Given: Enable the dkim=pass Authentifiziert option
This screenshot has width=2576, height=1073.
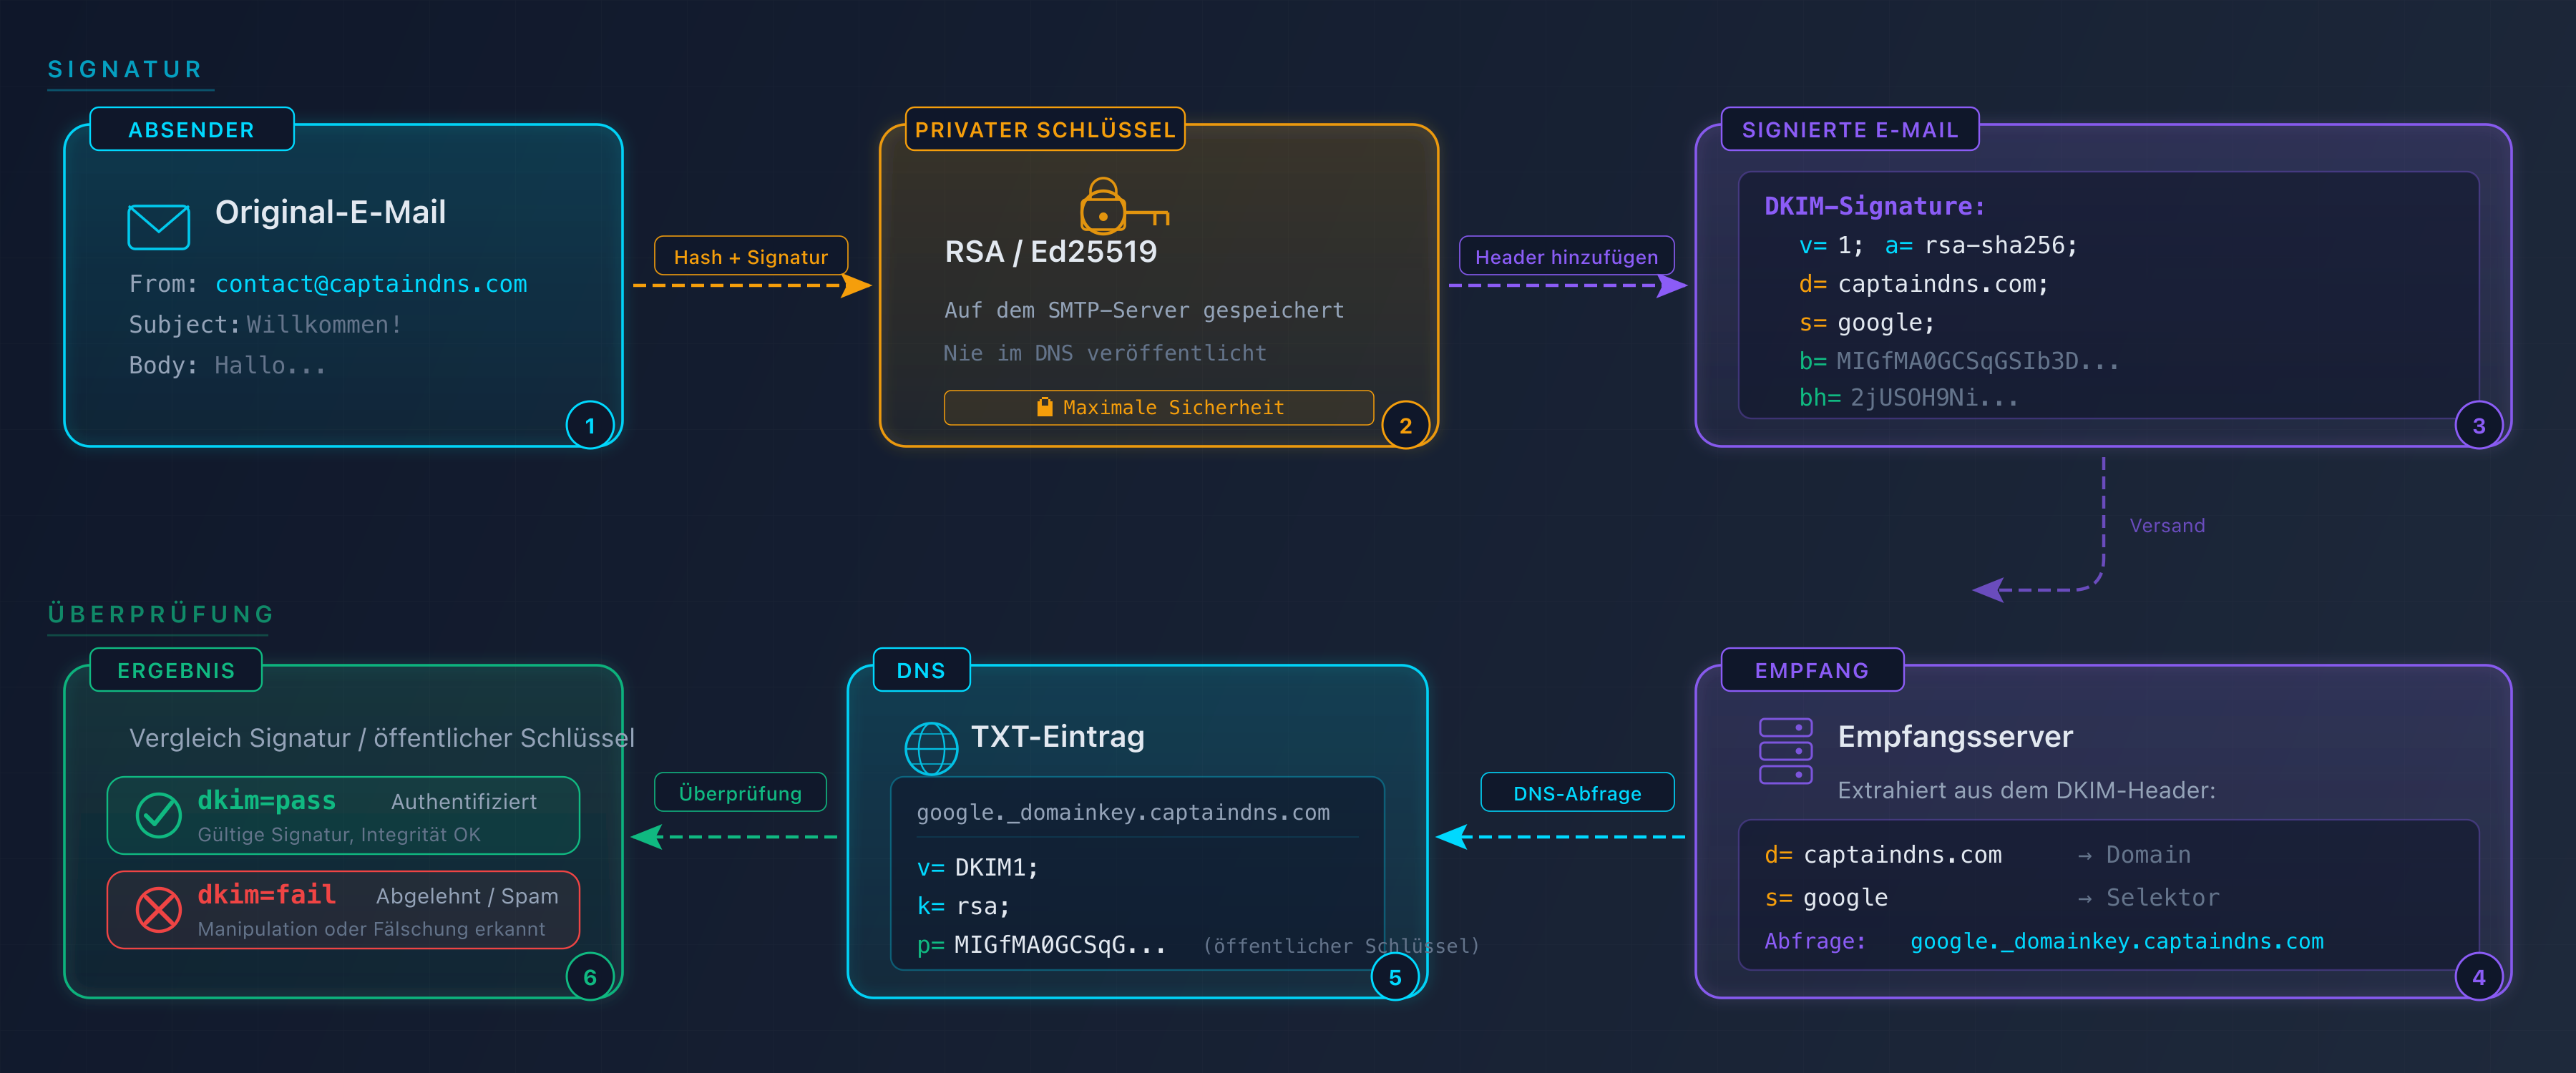Looking at the screenshot, I should (343, 815).
